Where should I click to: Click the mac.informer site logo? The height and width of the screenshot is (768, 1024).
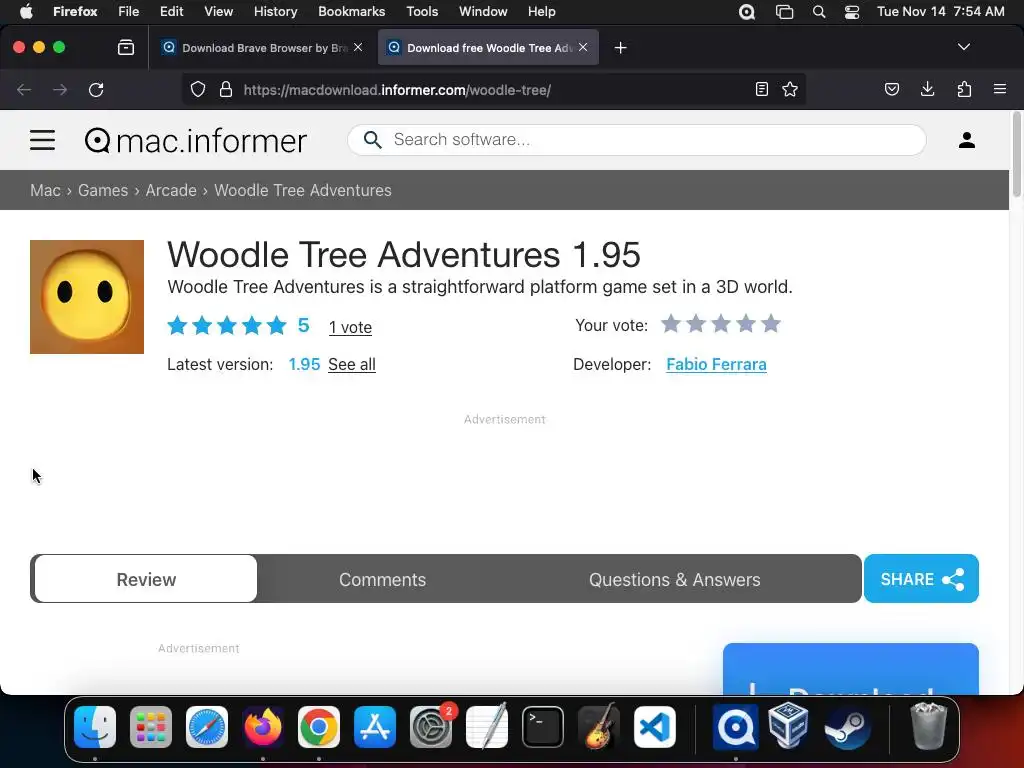pyautogui.click(x=195, y=140)
